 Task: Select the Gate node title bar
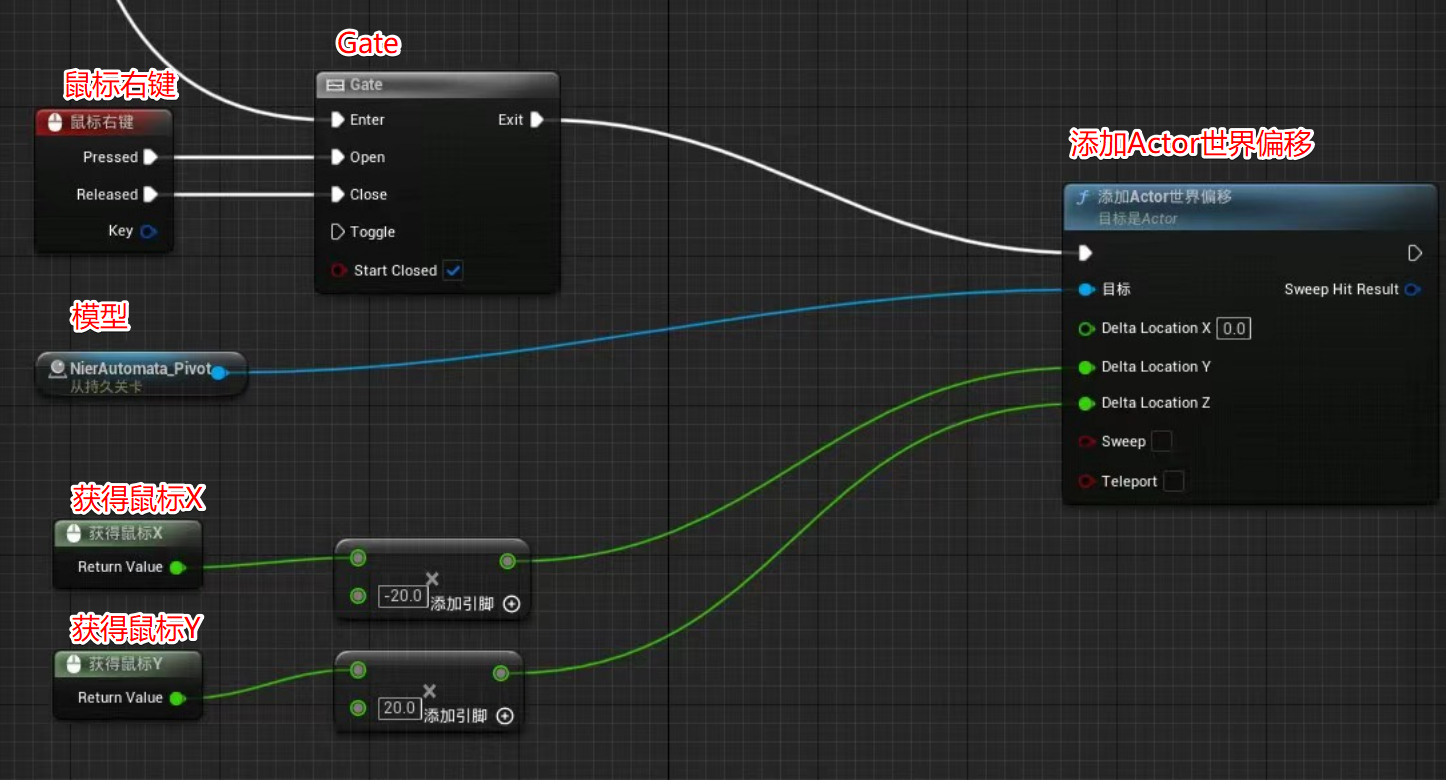(x=436, y=85)
